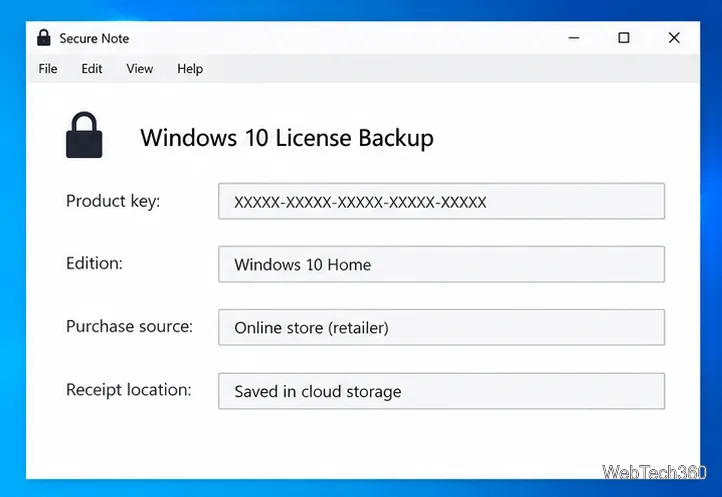This screenshot has width=722, height=497.
Task: Click the 'Windows 10 License Backup' heading
Action: (287, 138)
